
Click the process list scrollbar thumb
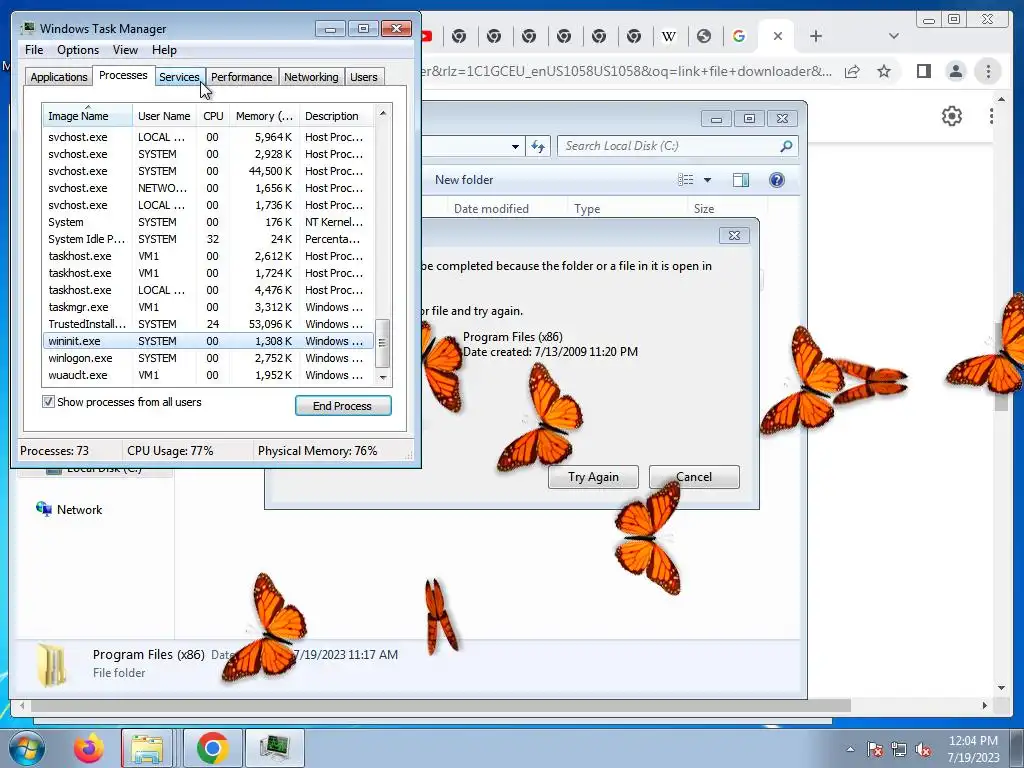383,344
